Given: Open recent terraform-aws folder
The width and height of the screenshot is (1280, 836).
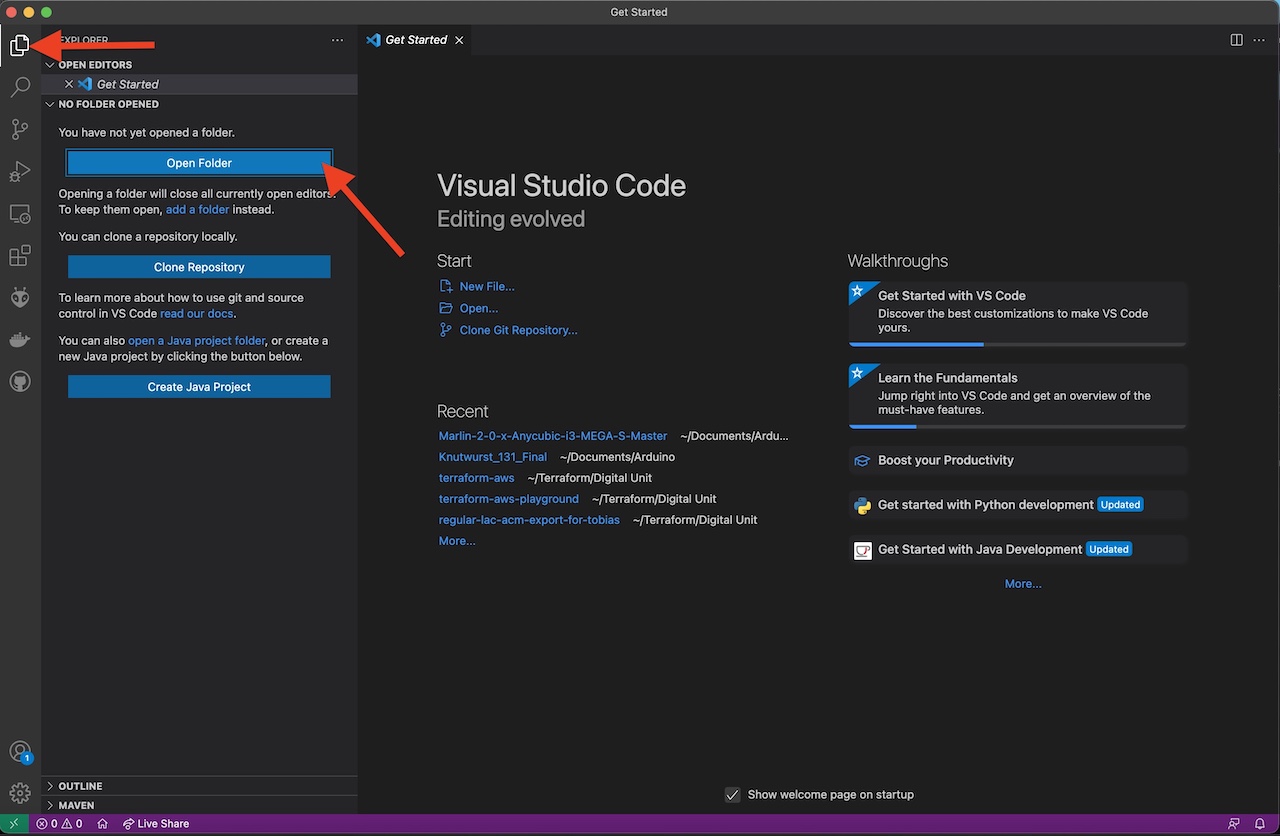Looking at the screenshot, I should tap(477, 478).
